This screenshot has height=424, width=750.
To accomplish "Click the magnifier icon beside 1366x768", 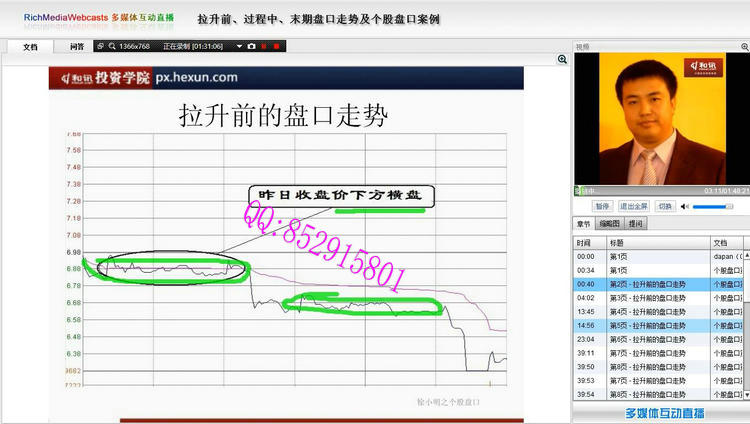I will point(112,46).
